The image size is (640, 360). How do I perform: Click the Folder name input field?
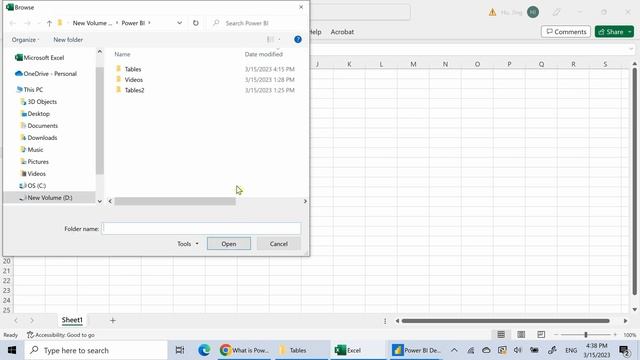[x=201, y=229]
